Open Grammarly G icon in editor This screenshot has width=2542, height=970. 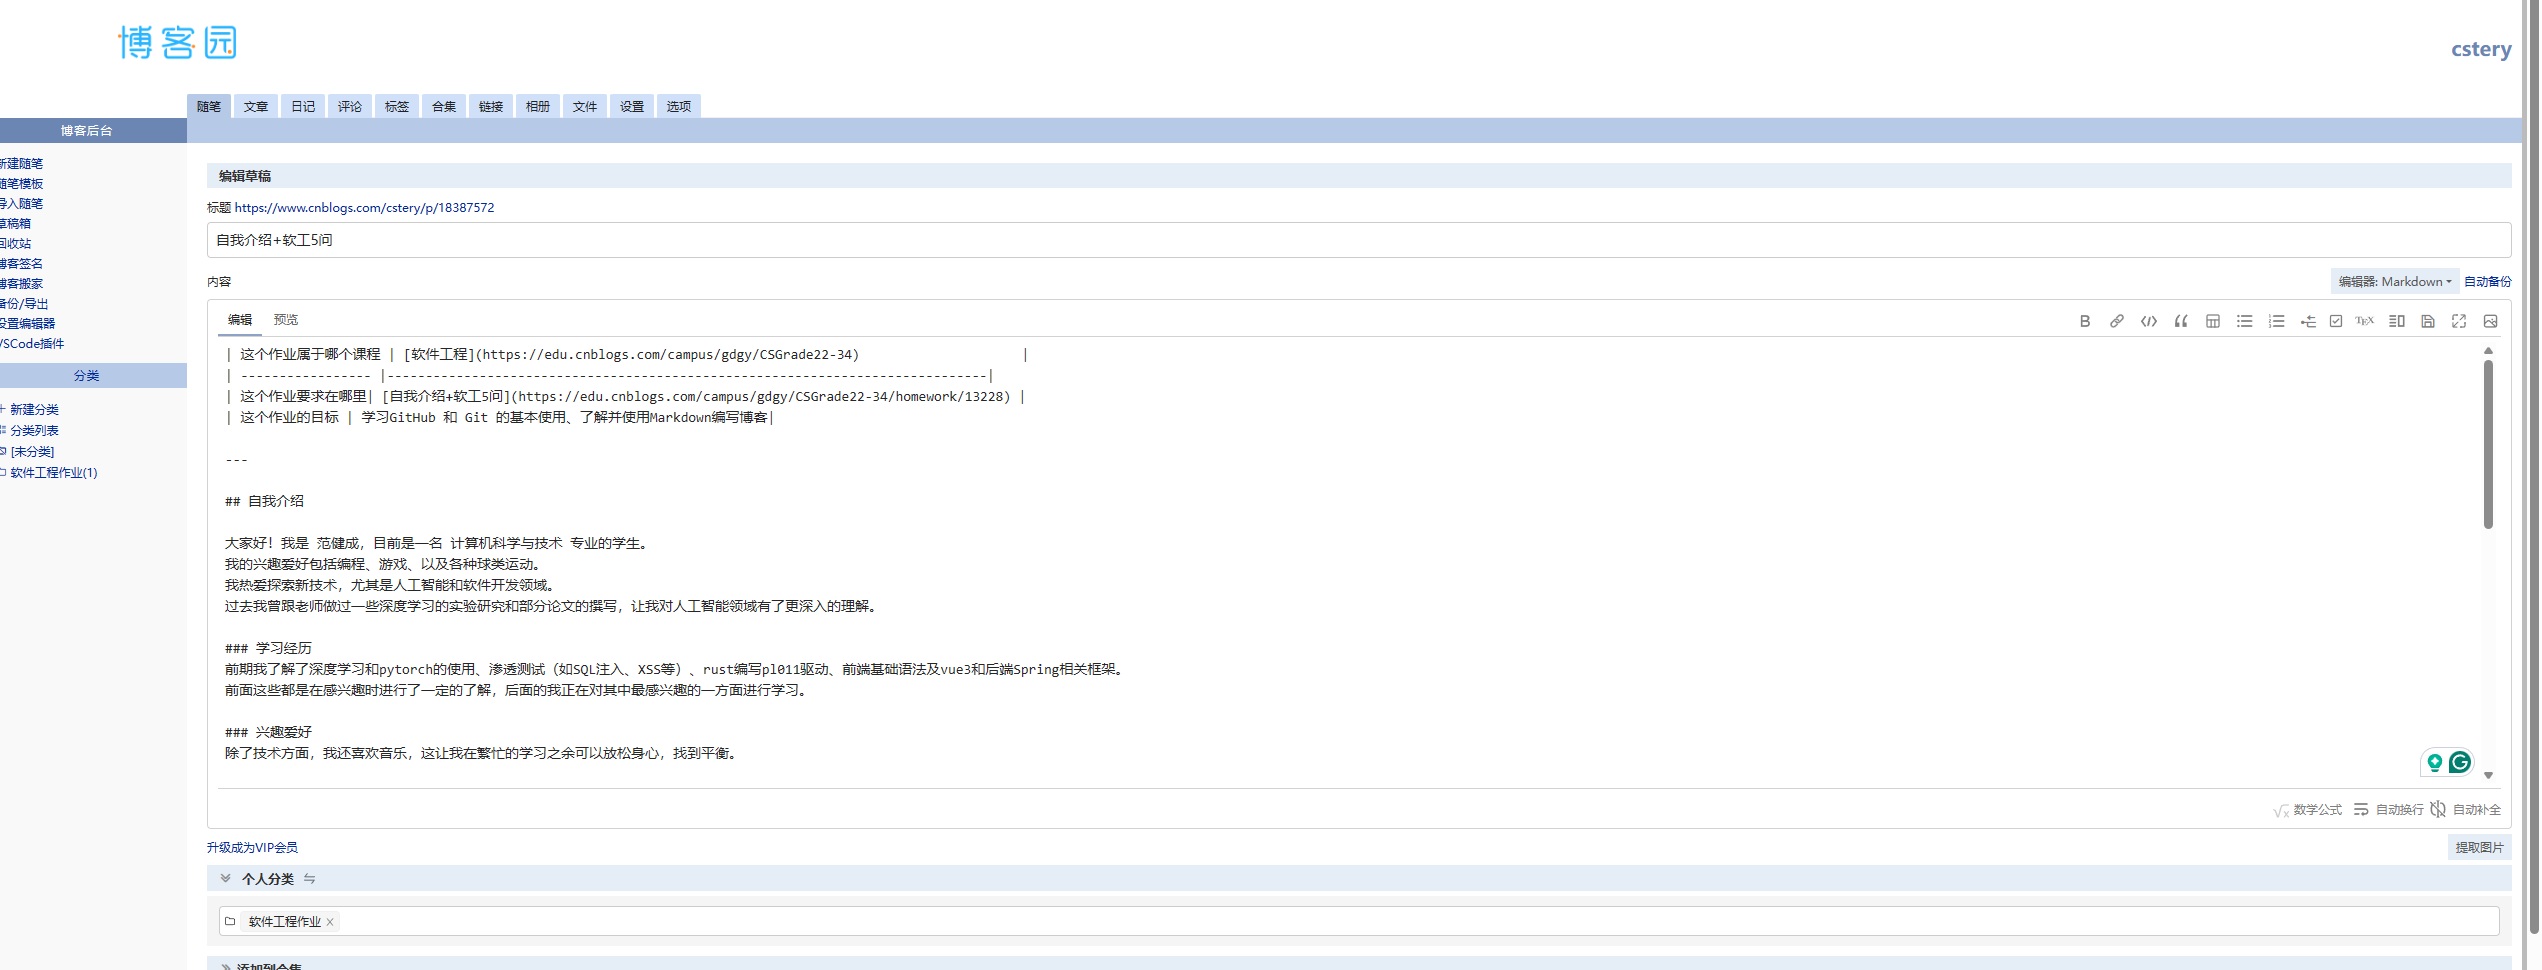click(2460, 762)
